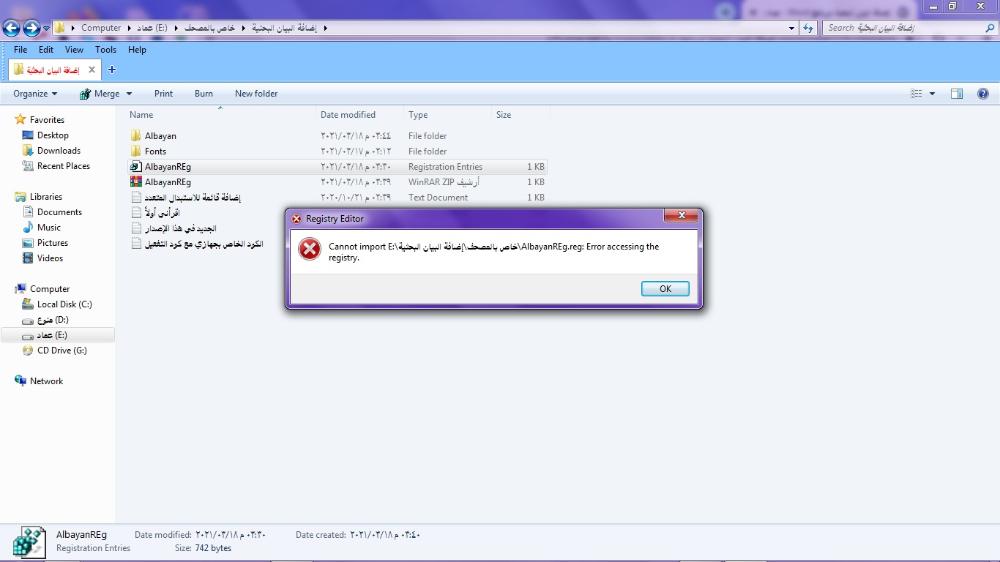This screenshot has width=1000, height=562.
Task: Select the Albayan folder icon
Action: (x=136, y=136)
